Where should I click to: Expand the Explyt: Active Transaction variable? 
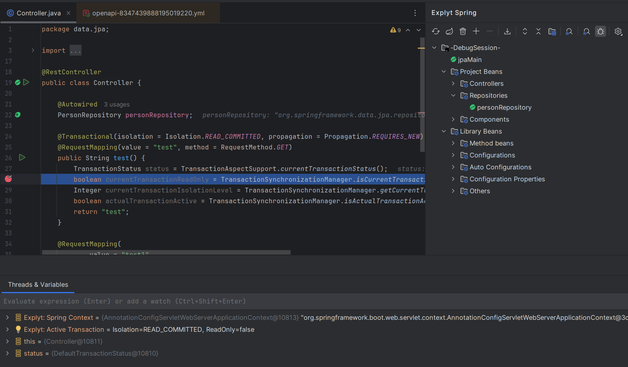tap(7, 329)
